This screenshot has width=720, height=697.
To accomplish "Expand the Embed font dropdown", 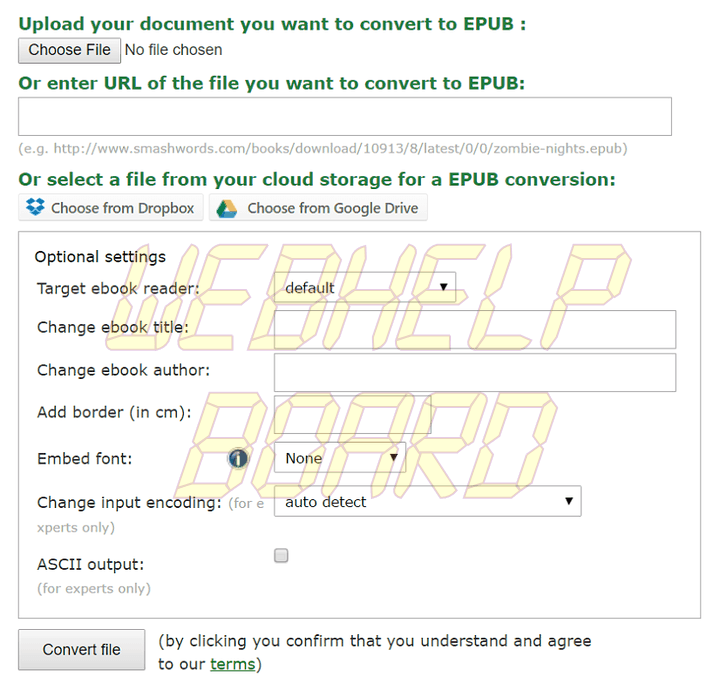I will [x=340, y=458].
